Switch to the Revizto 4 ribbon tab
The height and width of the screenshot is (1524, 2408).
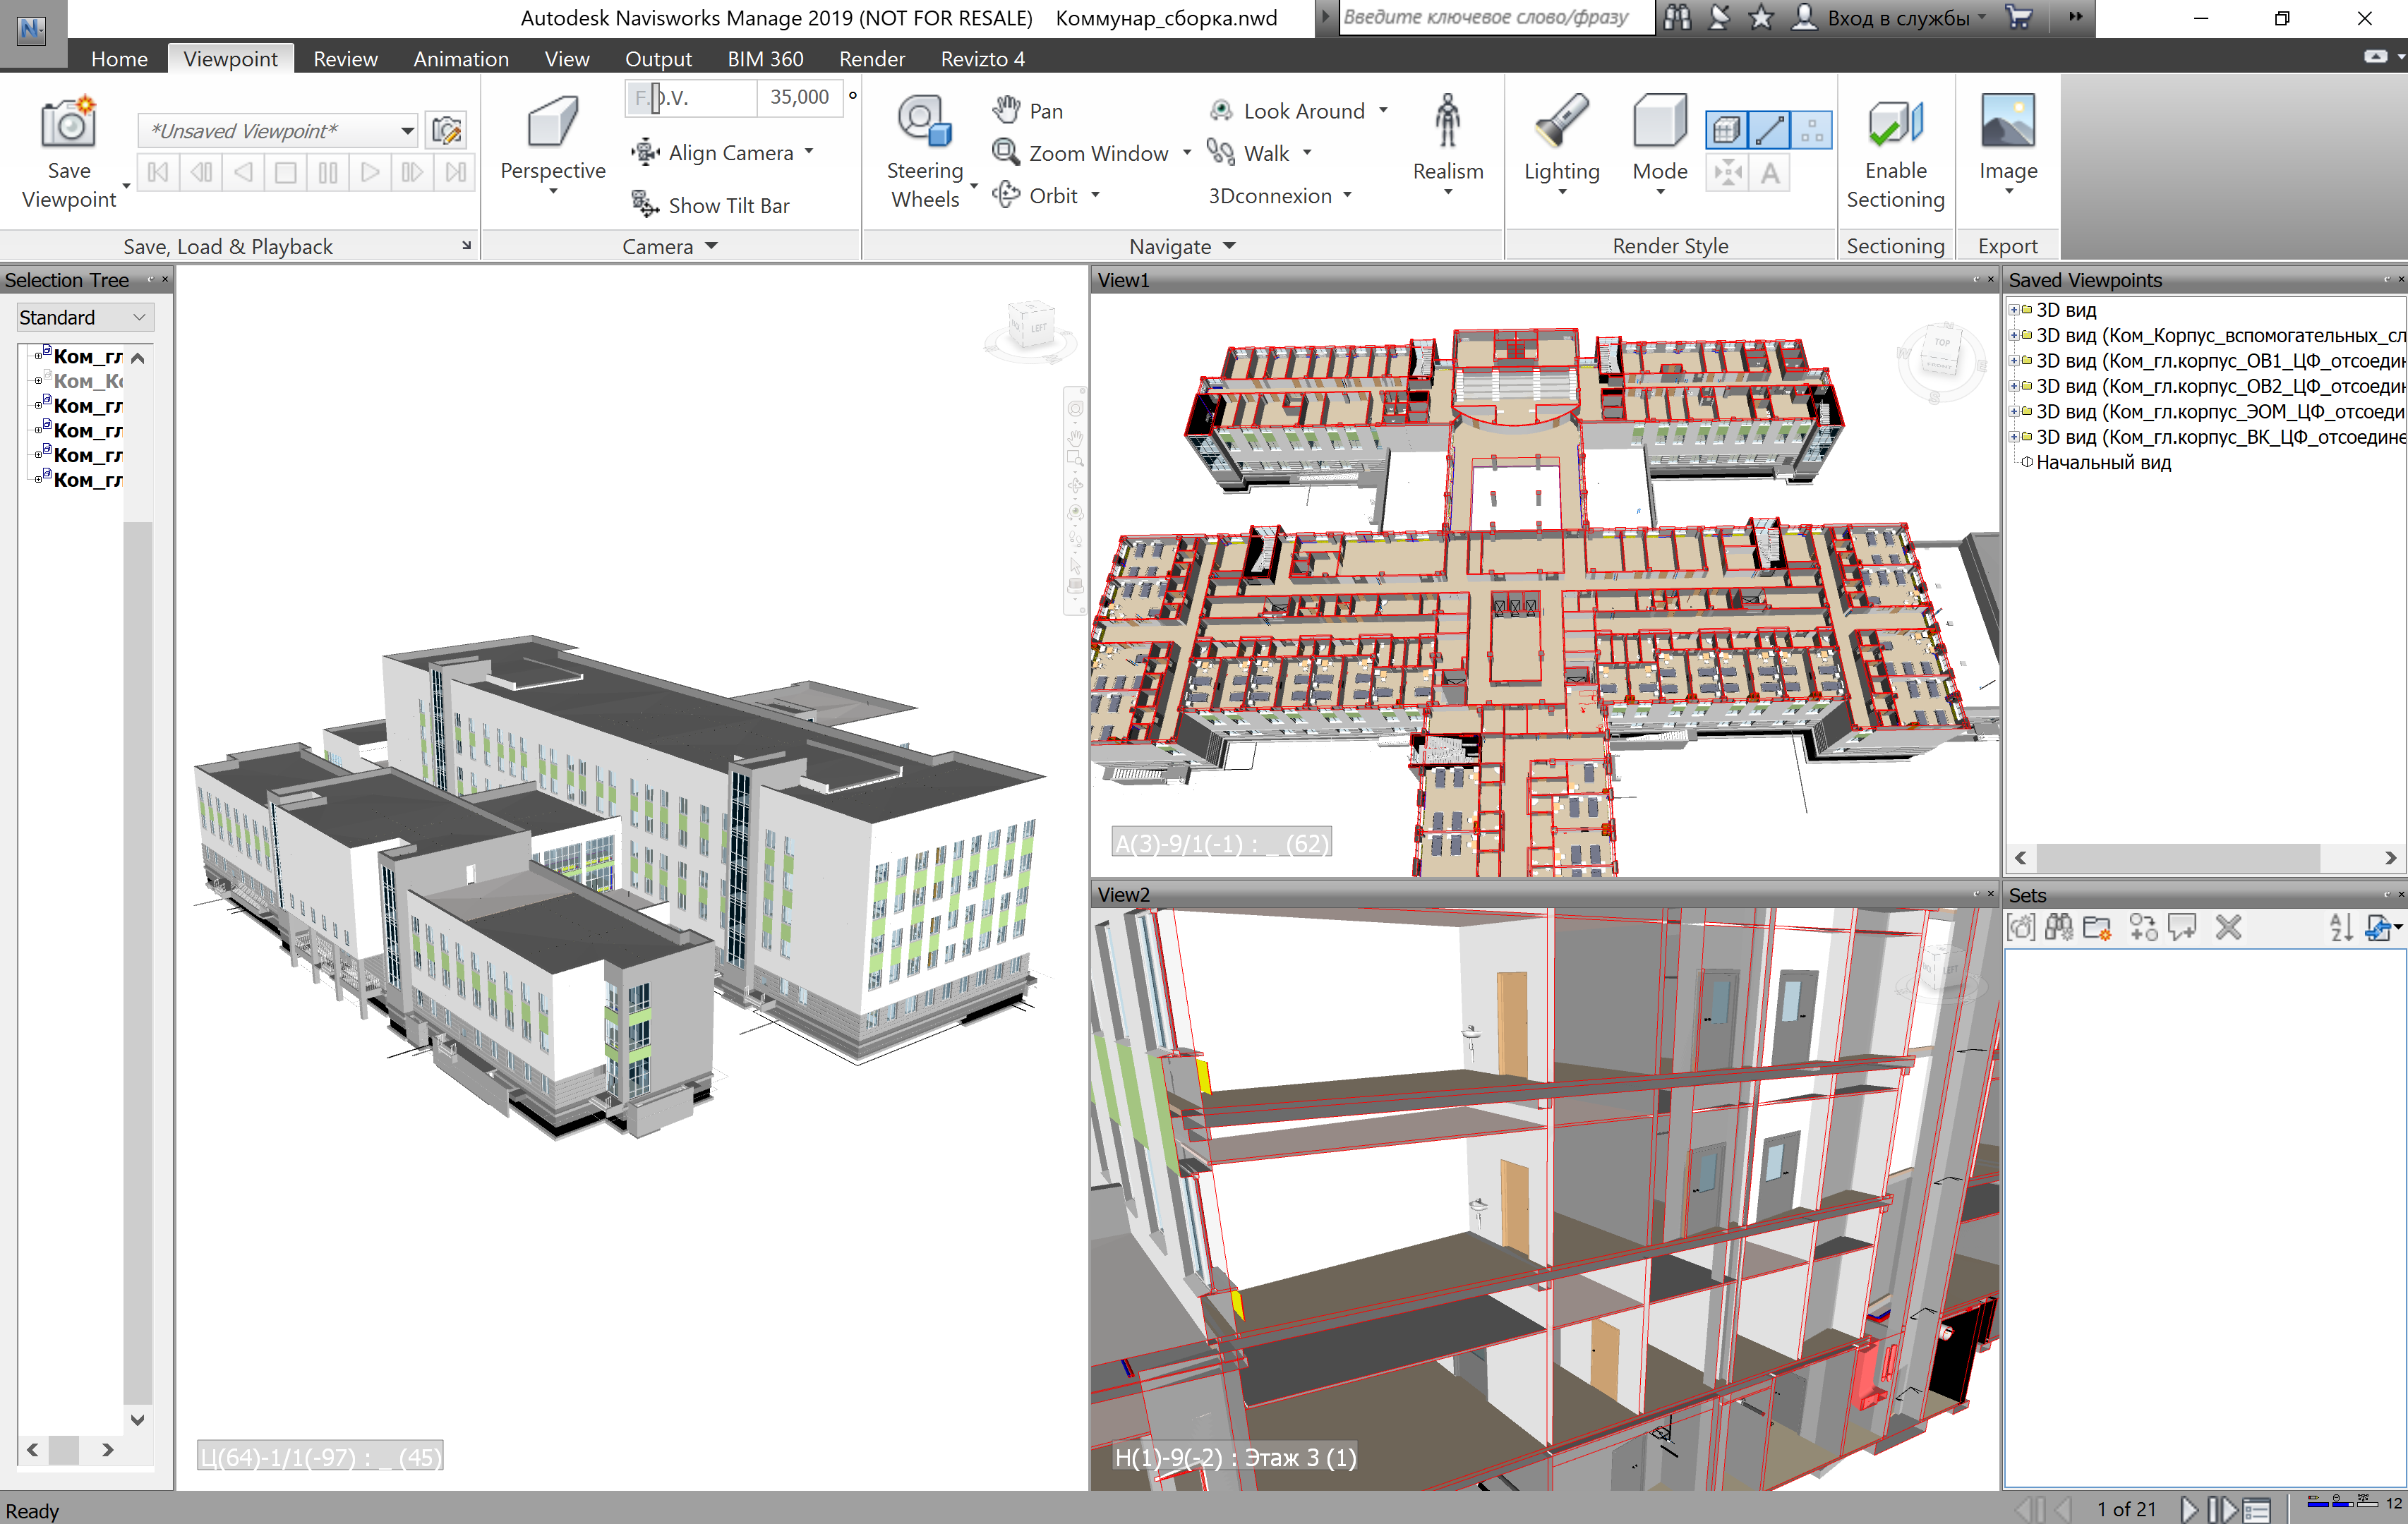[982, 59]
